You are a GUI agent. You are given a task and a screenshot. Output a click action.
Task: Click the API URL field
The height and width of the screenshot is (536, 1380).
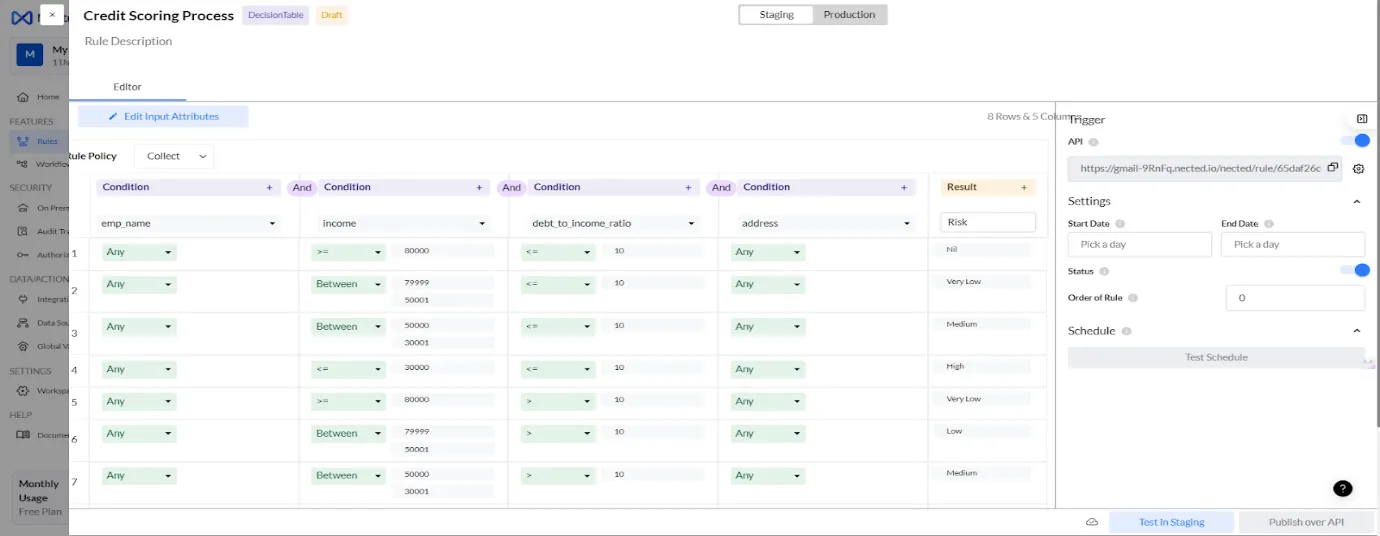coord(1204,168)
